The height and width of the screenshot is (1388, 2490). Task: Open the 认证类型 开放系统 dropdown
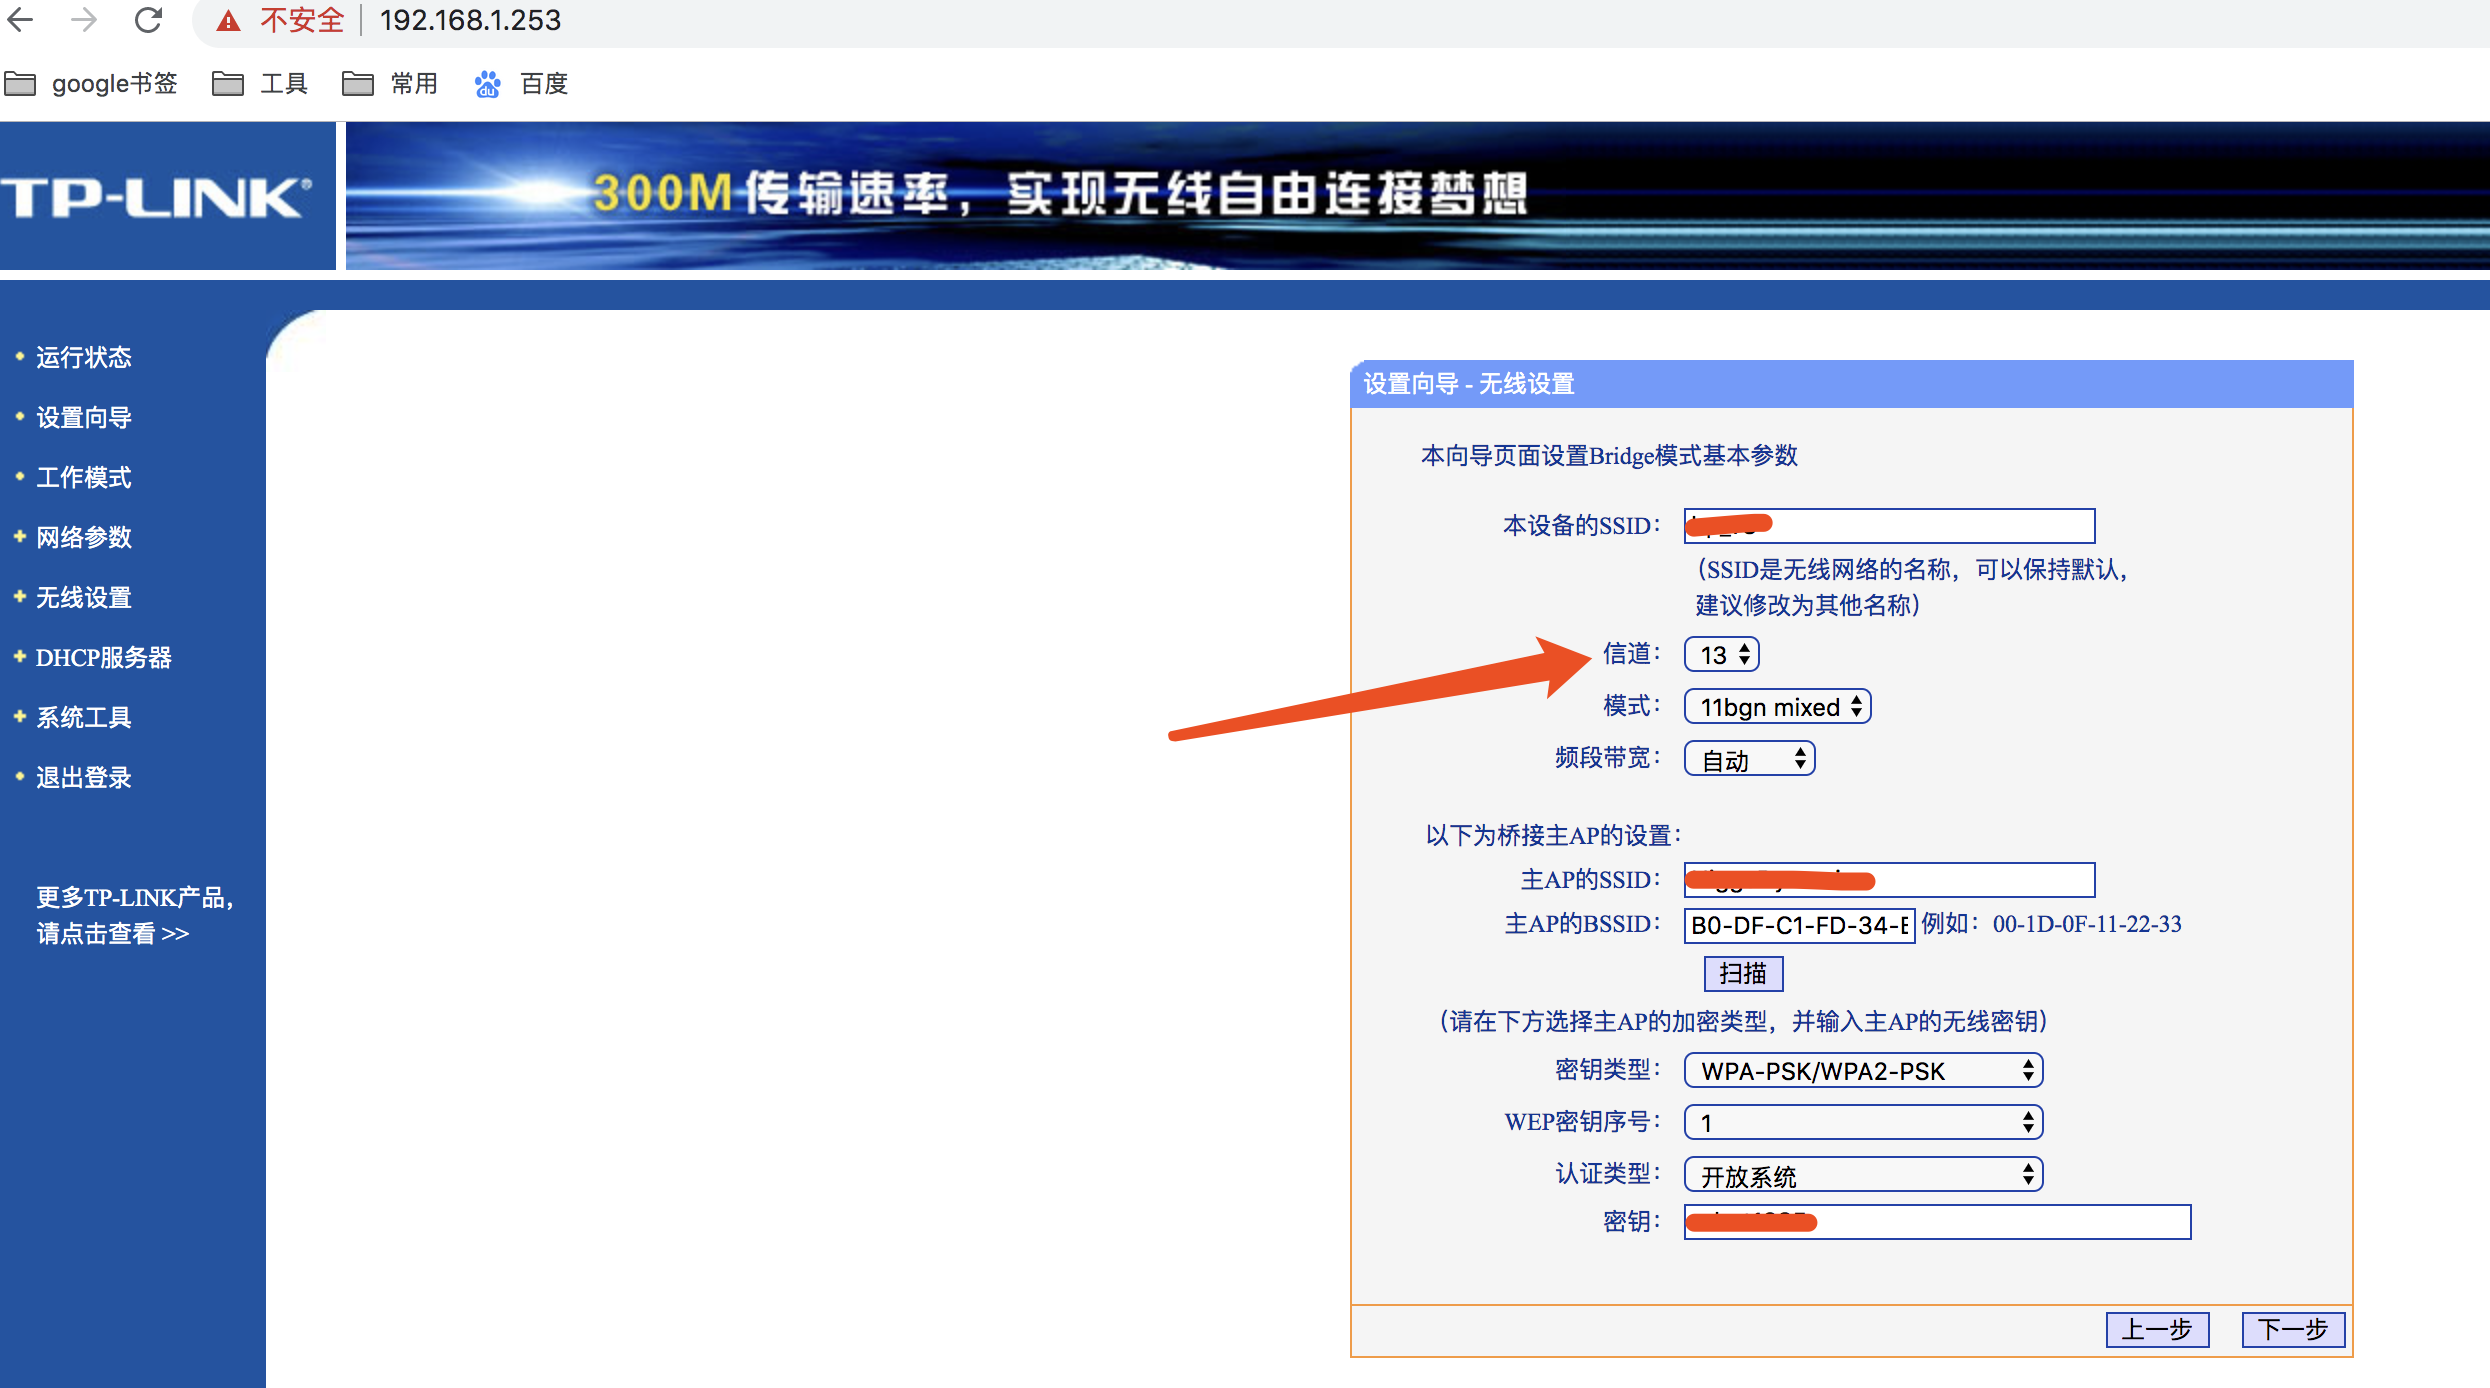[x=1862, y=1175]
